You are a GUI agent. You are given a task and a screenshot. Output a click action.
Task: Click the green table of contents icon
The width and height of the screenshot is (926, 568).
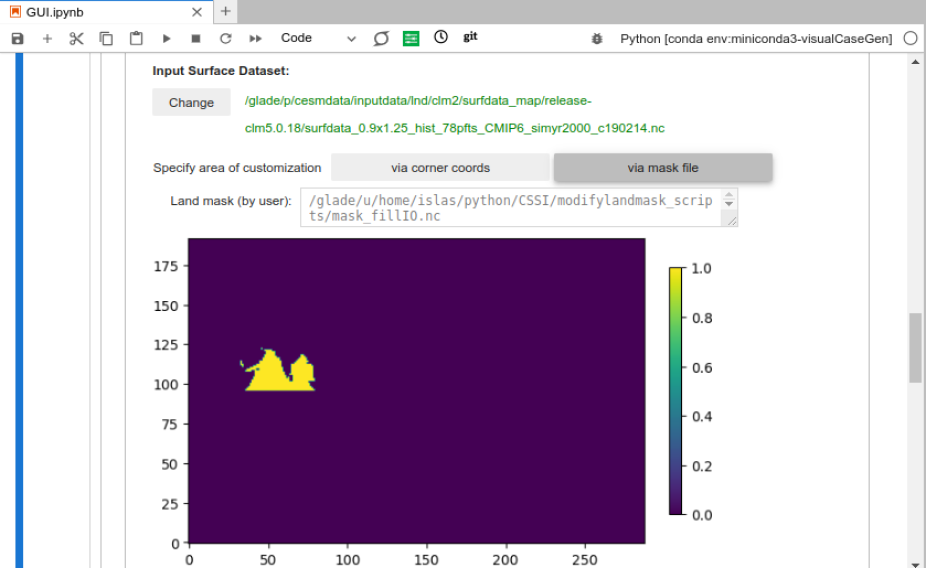coord(411,38)
